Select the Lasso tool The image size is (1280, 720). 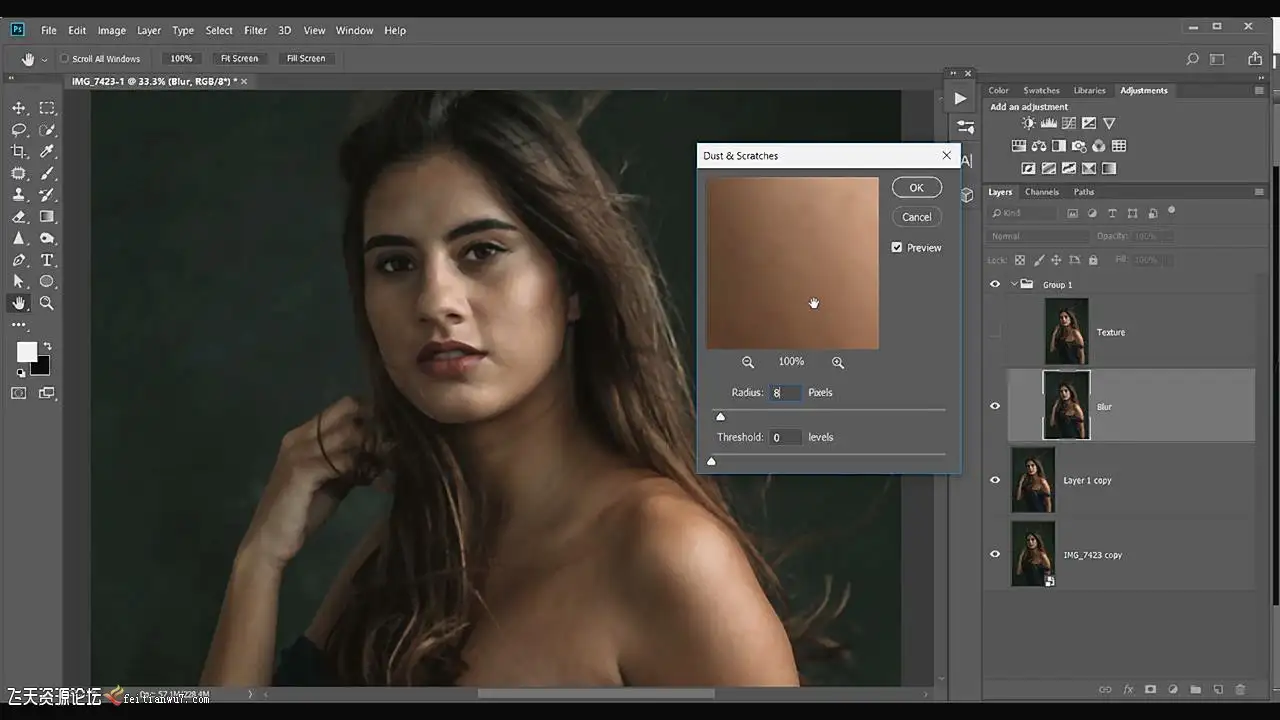point(18,130)
